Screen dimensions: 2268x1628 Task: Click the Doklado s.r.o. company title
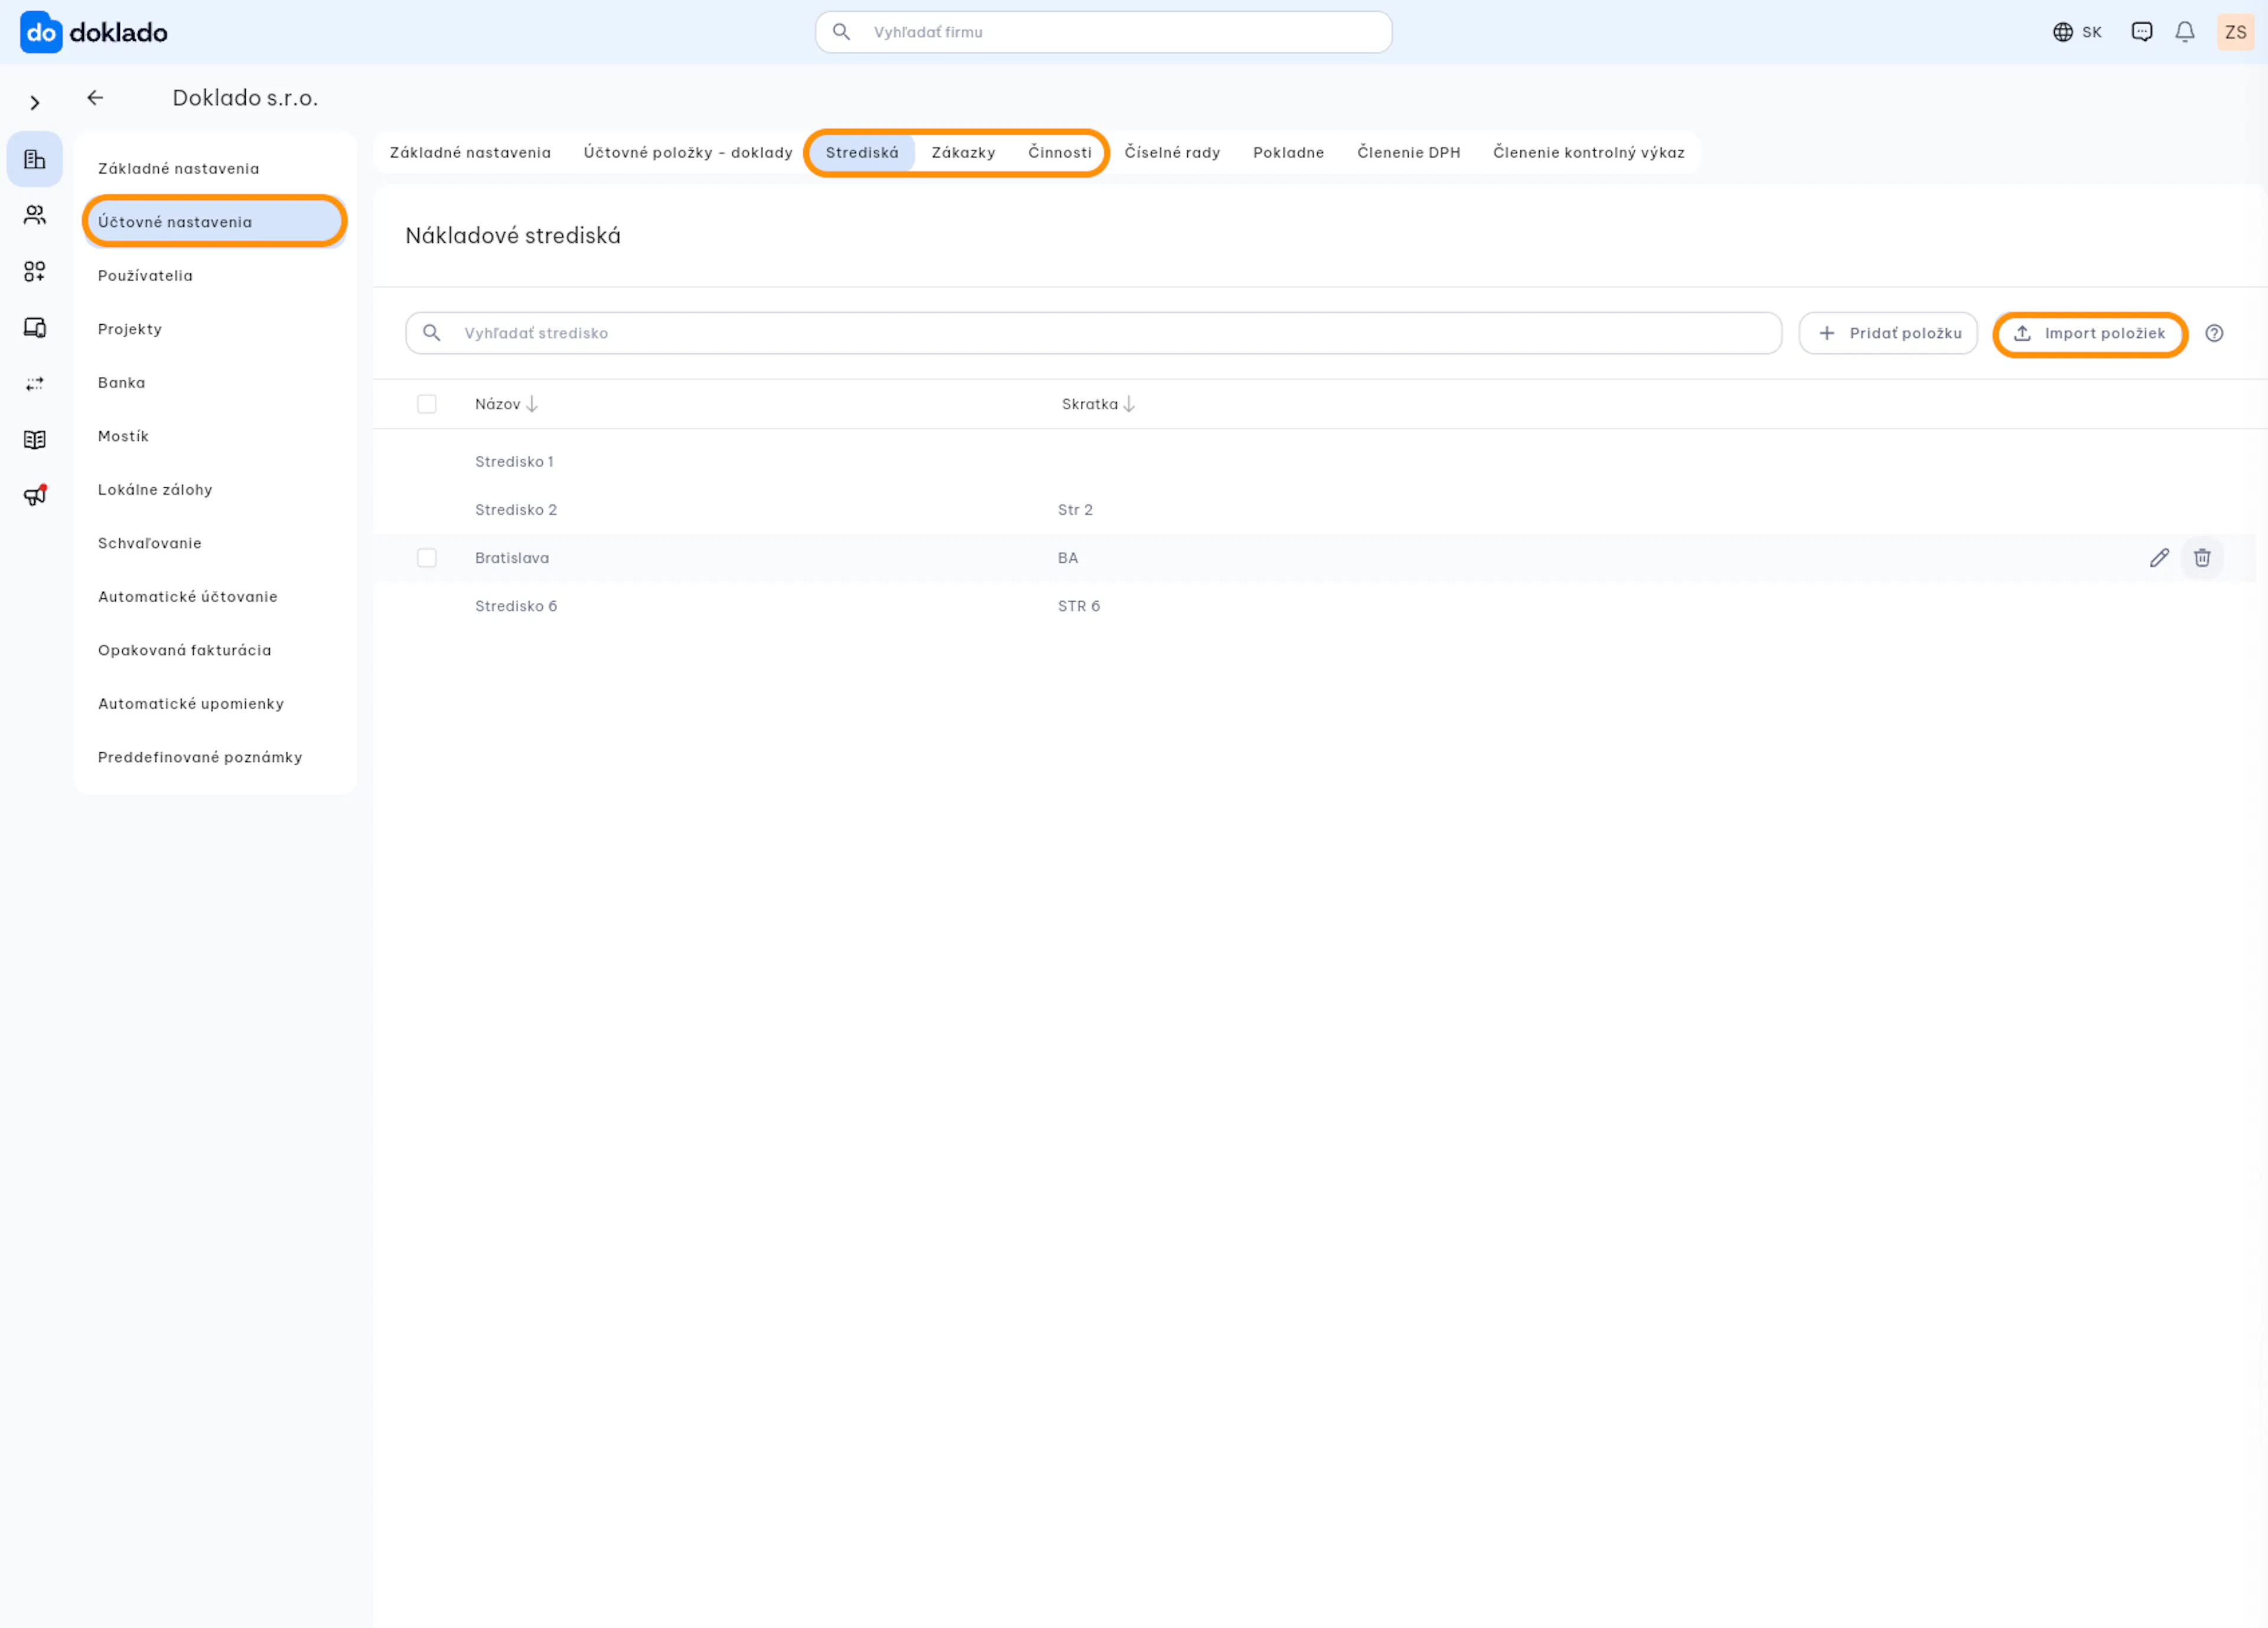click(x=245, y=98)
